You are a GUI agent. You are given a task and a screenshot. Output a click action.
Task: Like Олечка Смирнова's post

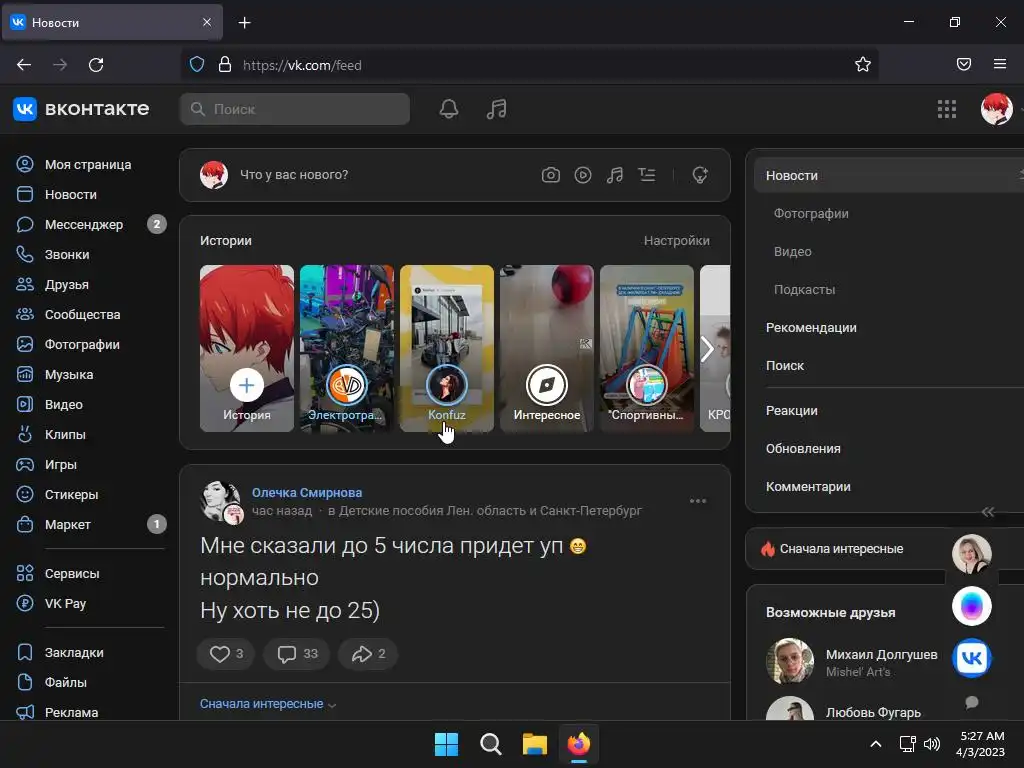(x=227, y=654)
